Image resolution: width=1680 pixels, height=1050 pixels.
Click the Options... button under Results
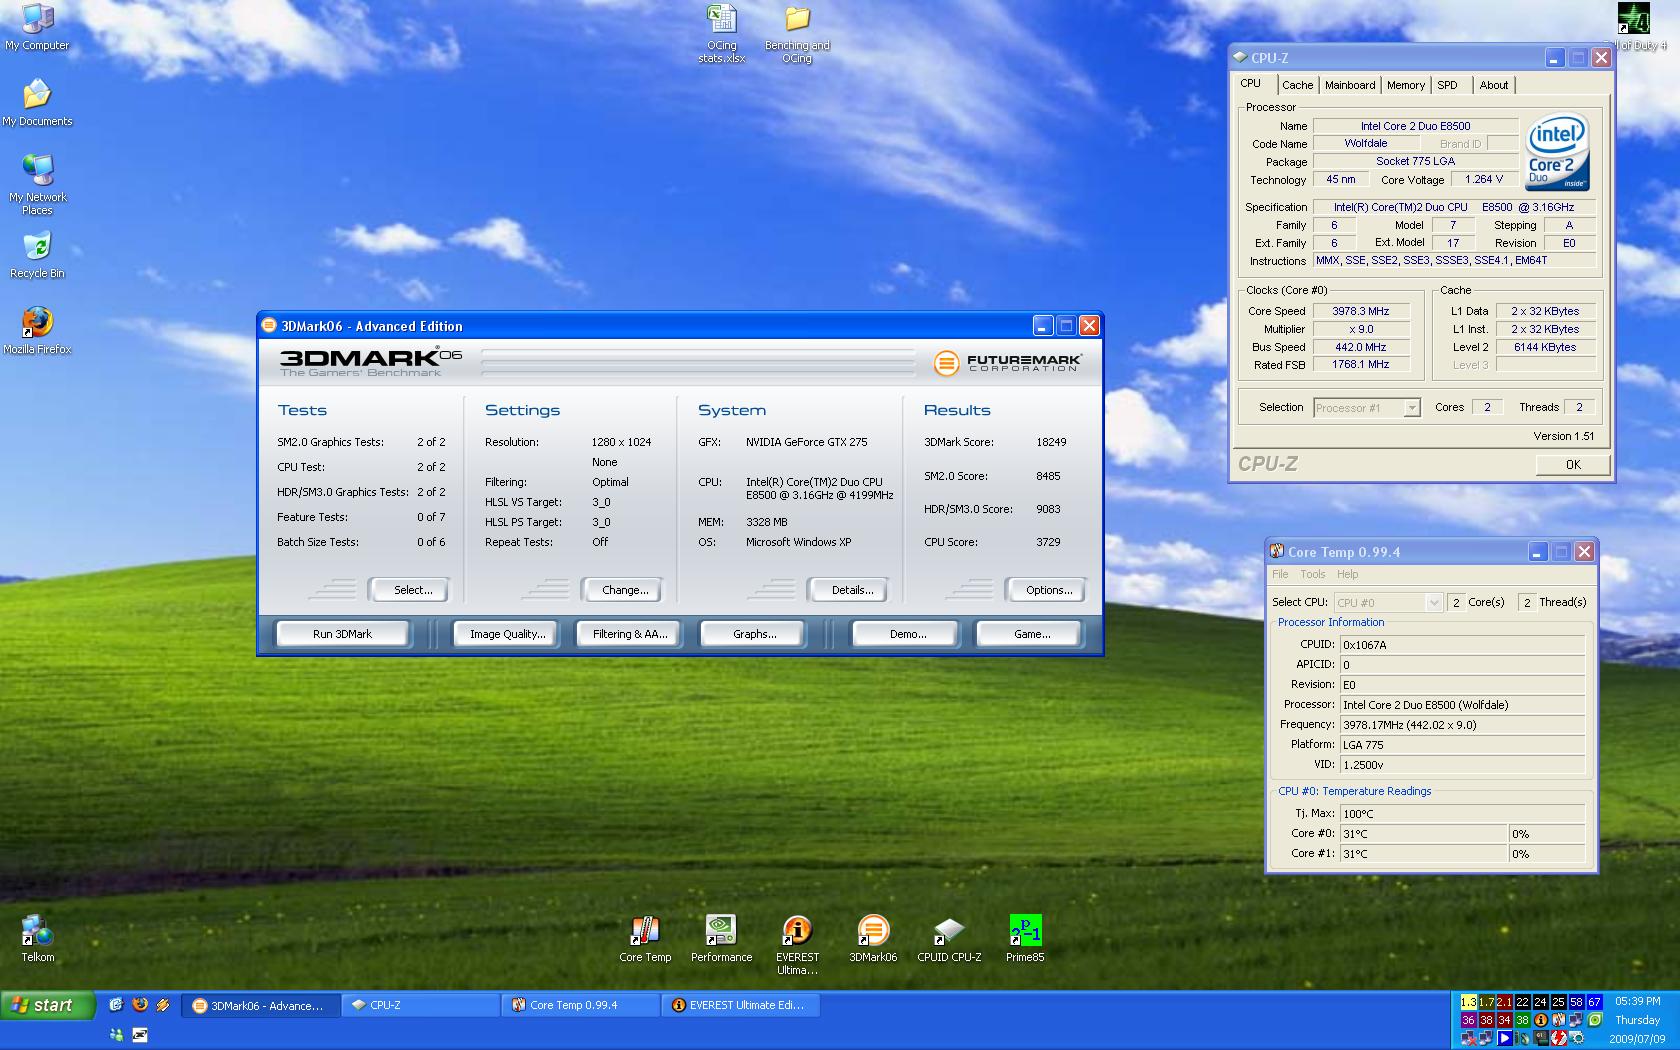point(1045,590)
